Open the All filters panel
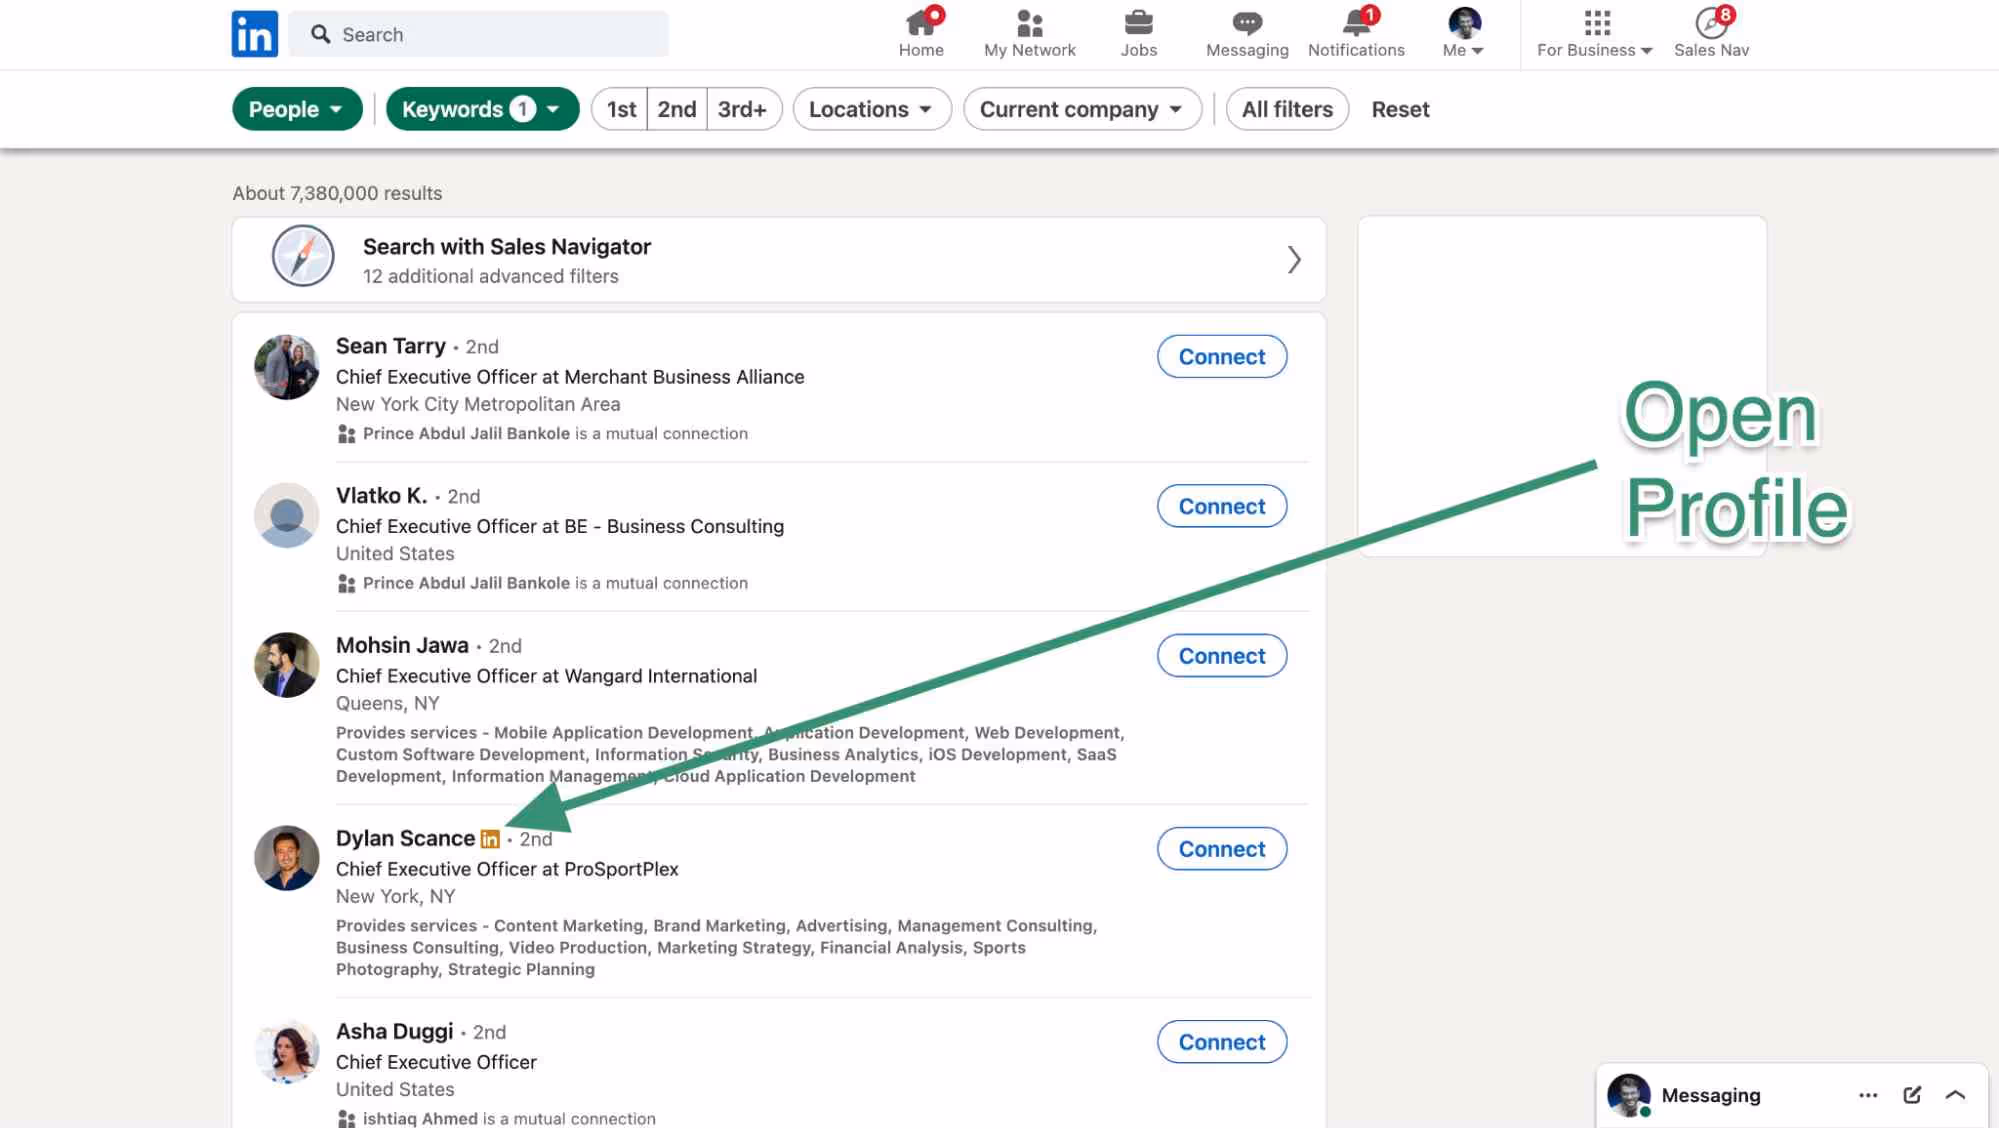 tap(1287, 109)
